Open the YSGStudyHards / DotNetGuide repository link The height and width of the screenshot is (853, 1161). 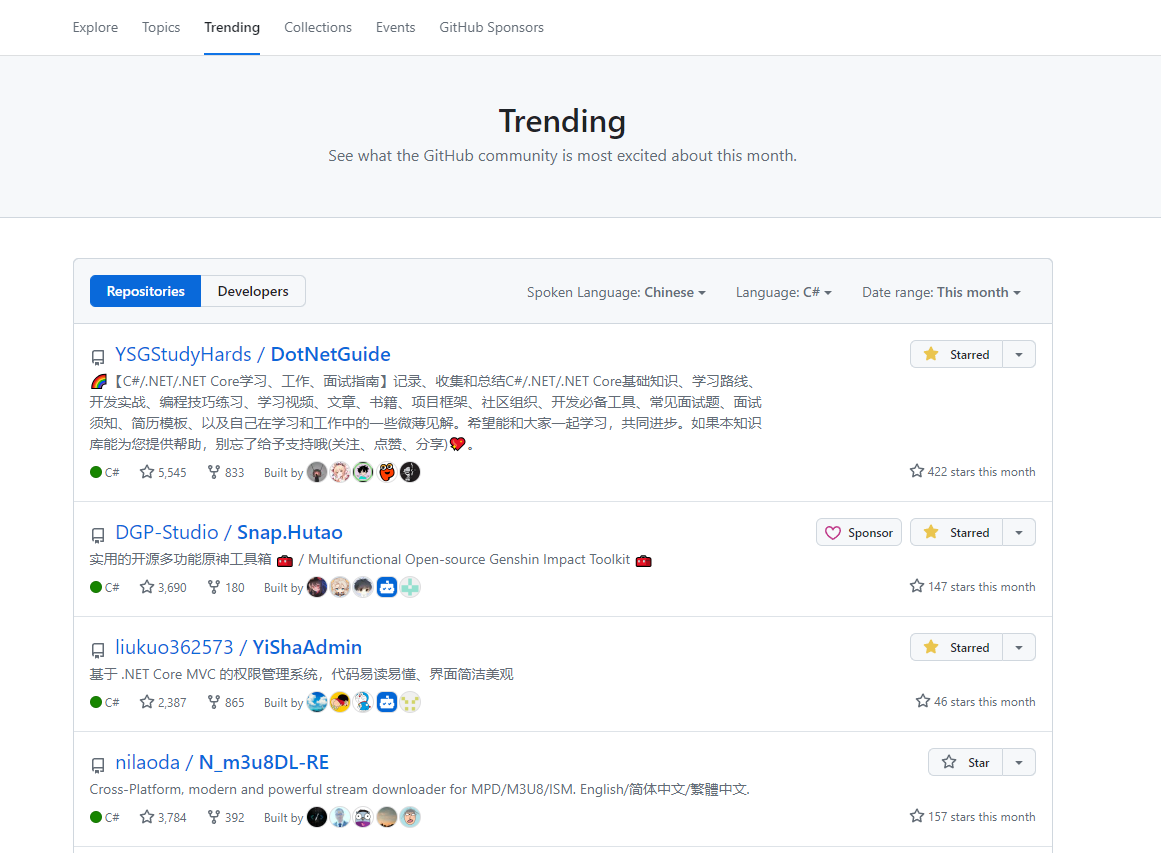[x=252, y=355]
